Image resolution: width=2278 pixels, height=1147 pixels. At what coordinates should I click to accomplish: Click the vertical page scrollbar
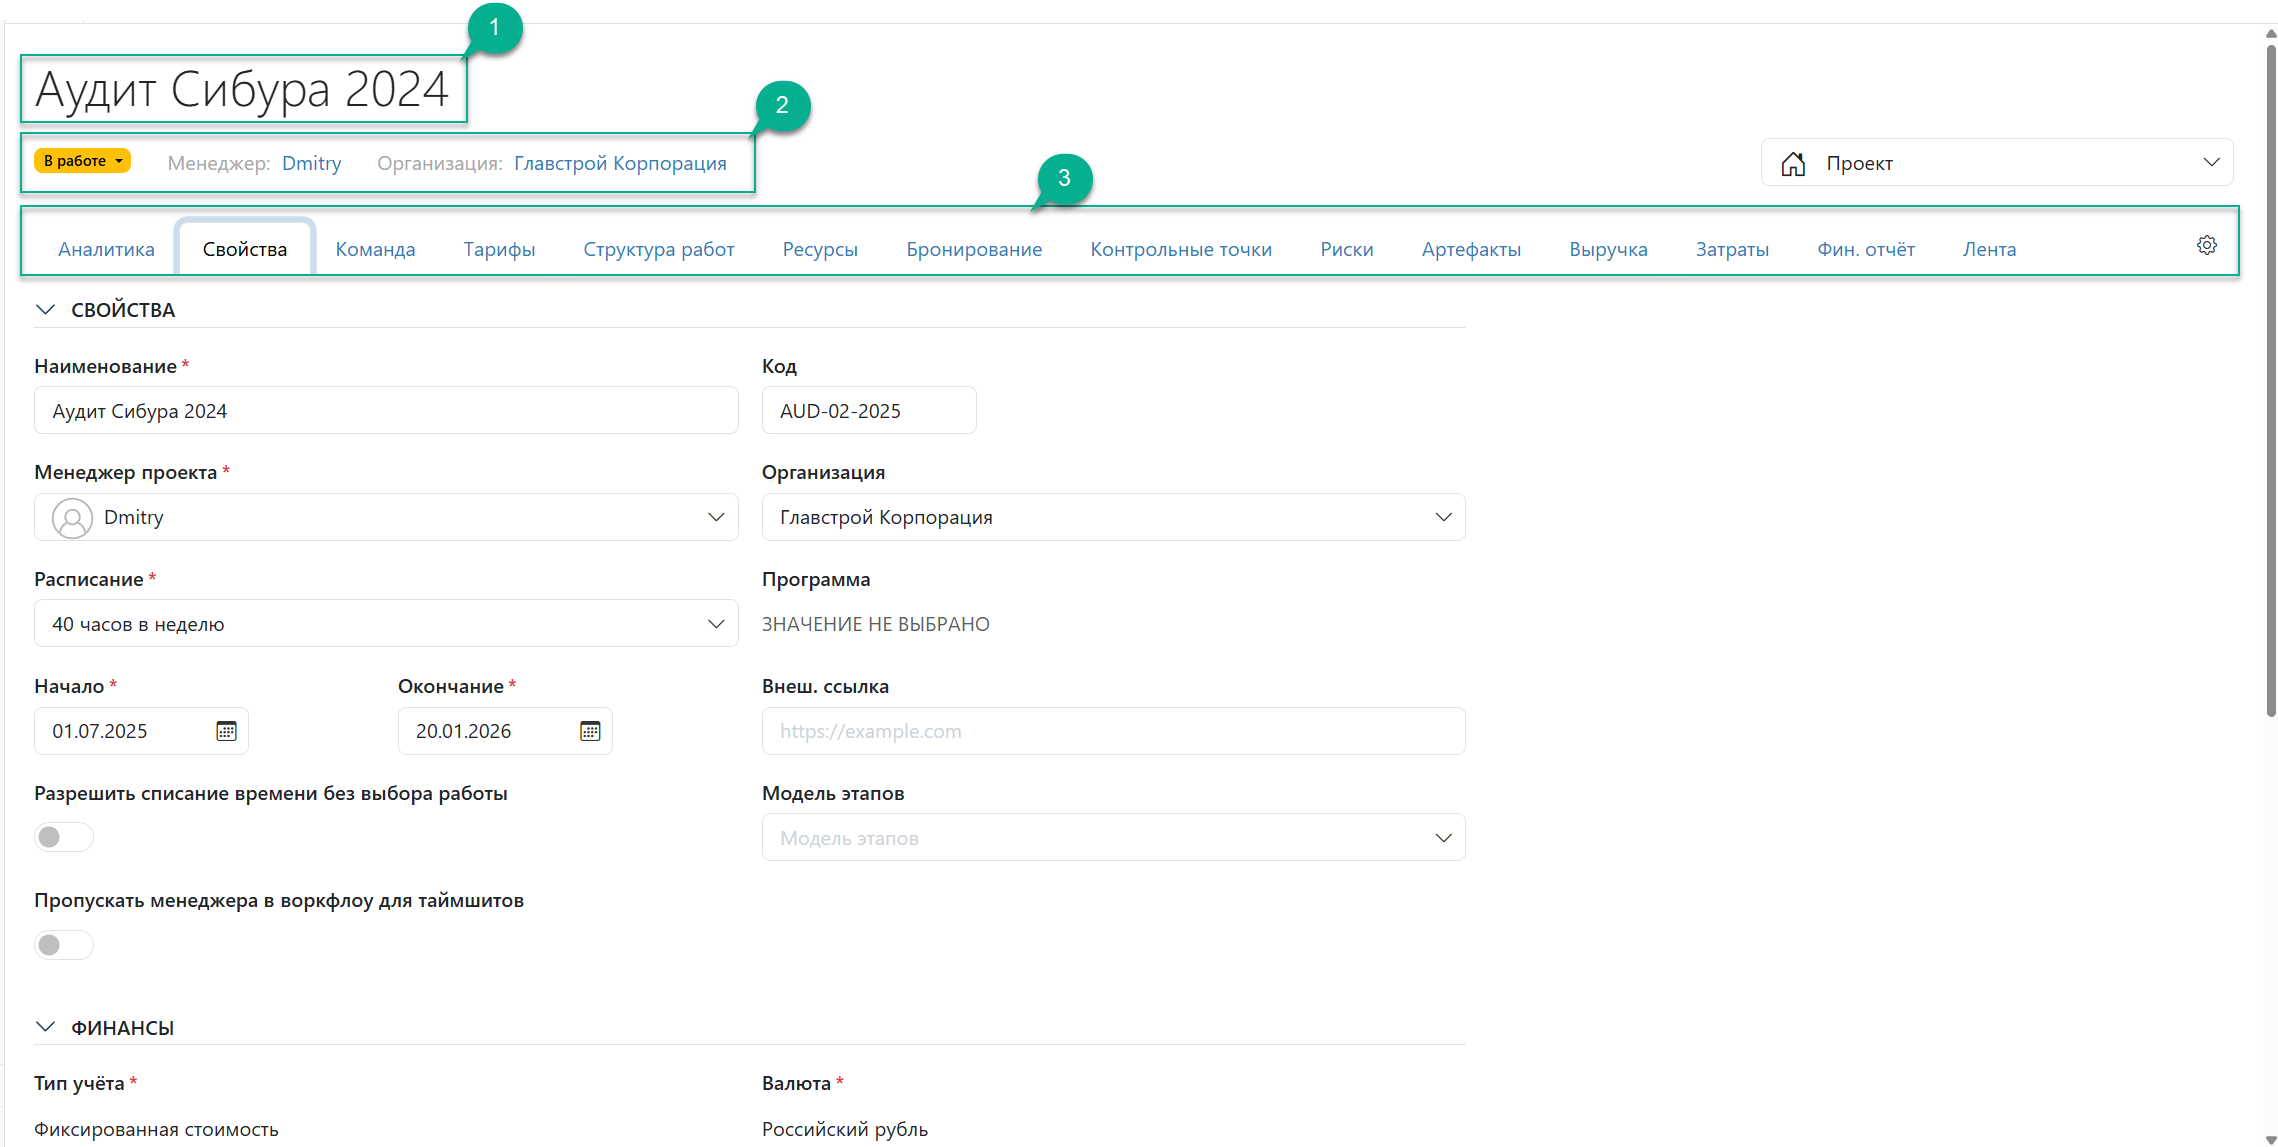[2270, 380]
